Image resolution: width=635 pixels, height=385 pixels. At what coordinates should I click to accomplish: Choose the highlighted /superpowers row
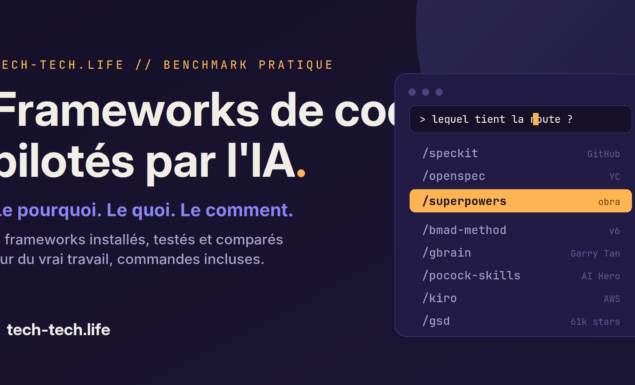click(x=520, y=201)
